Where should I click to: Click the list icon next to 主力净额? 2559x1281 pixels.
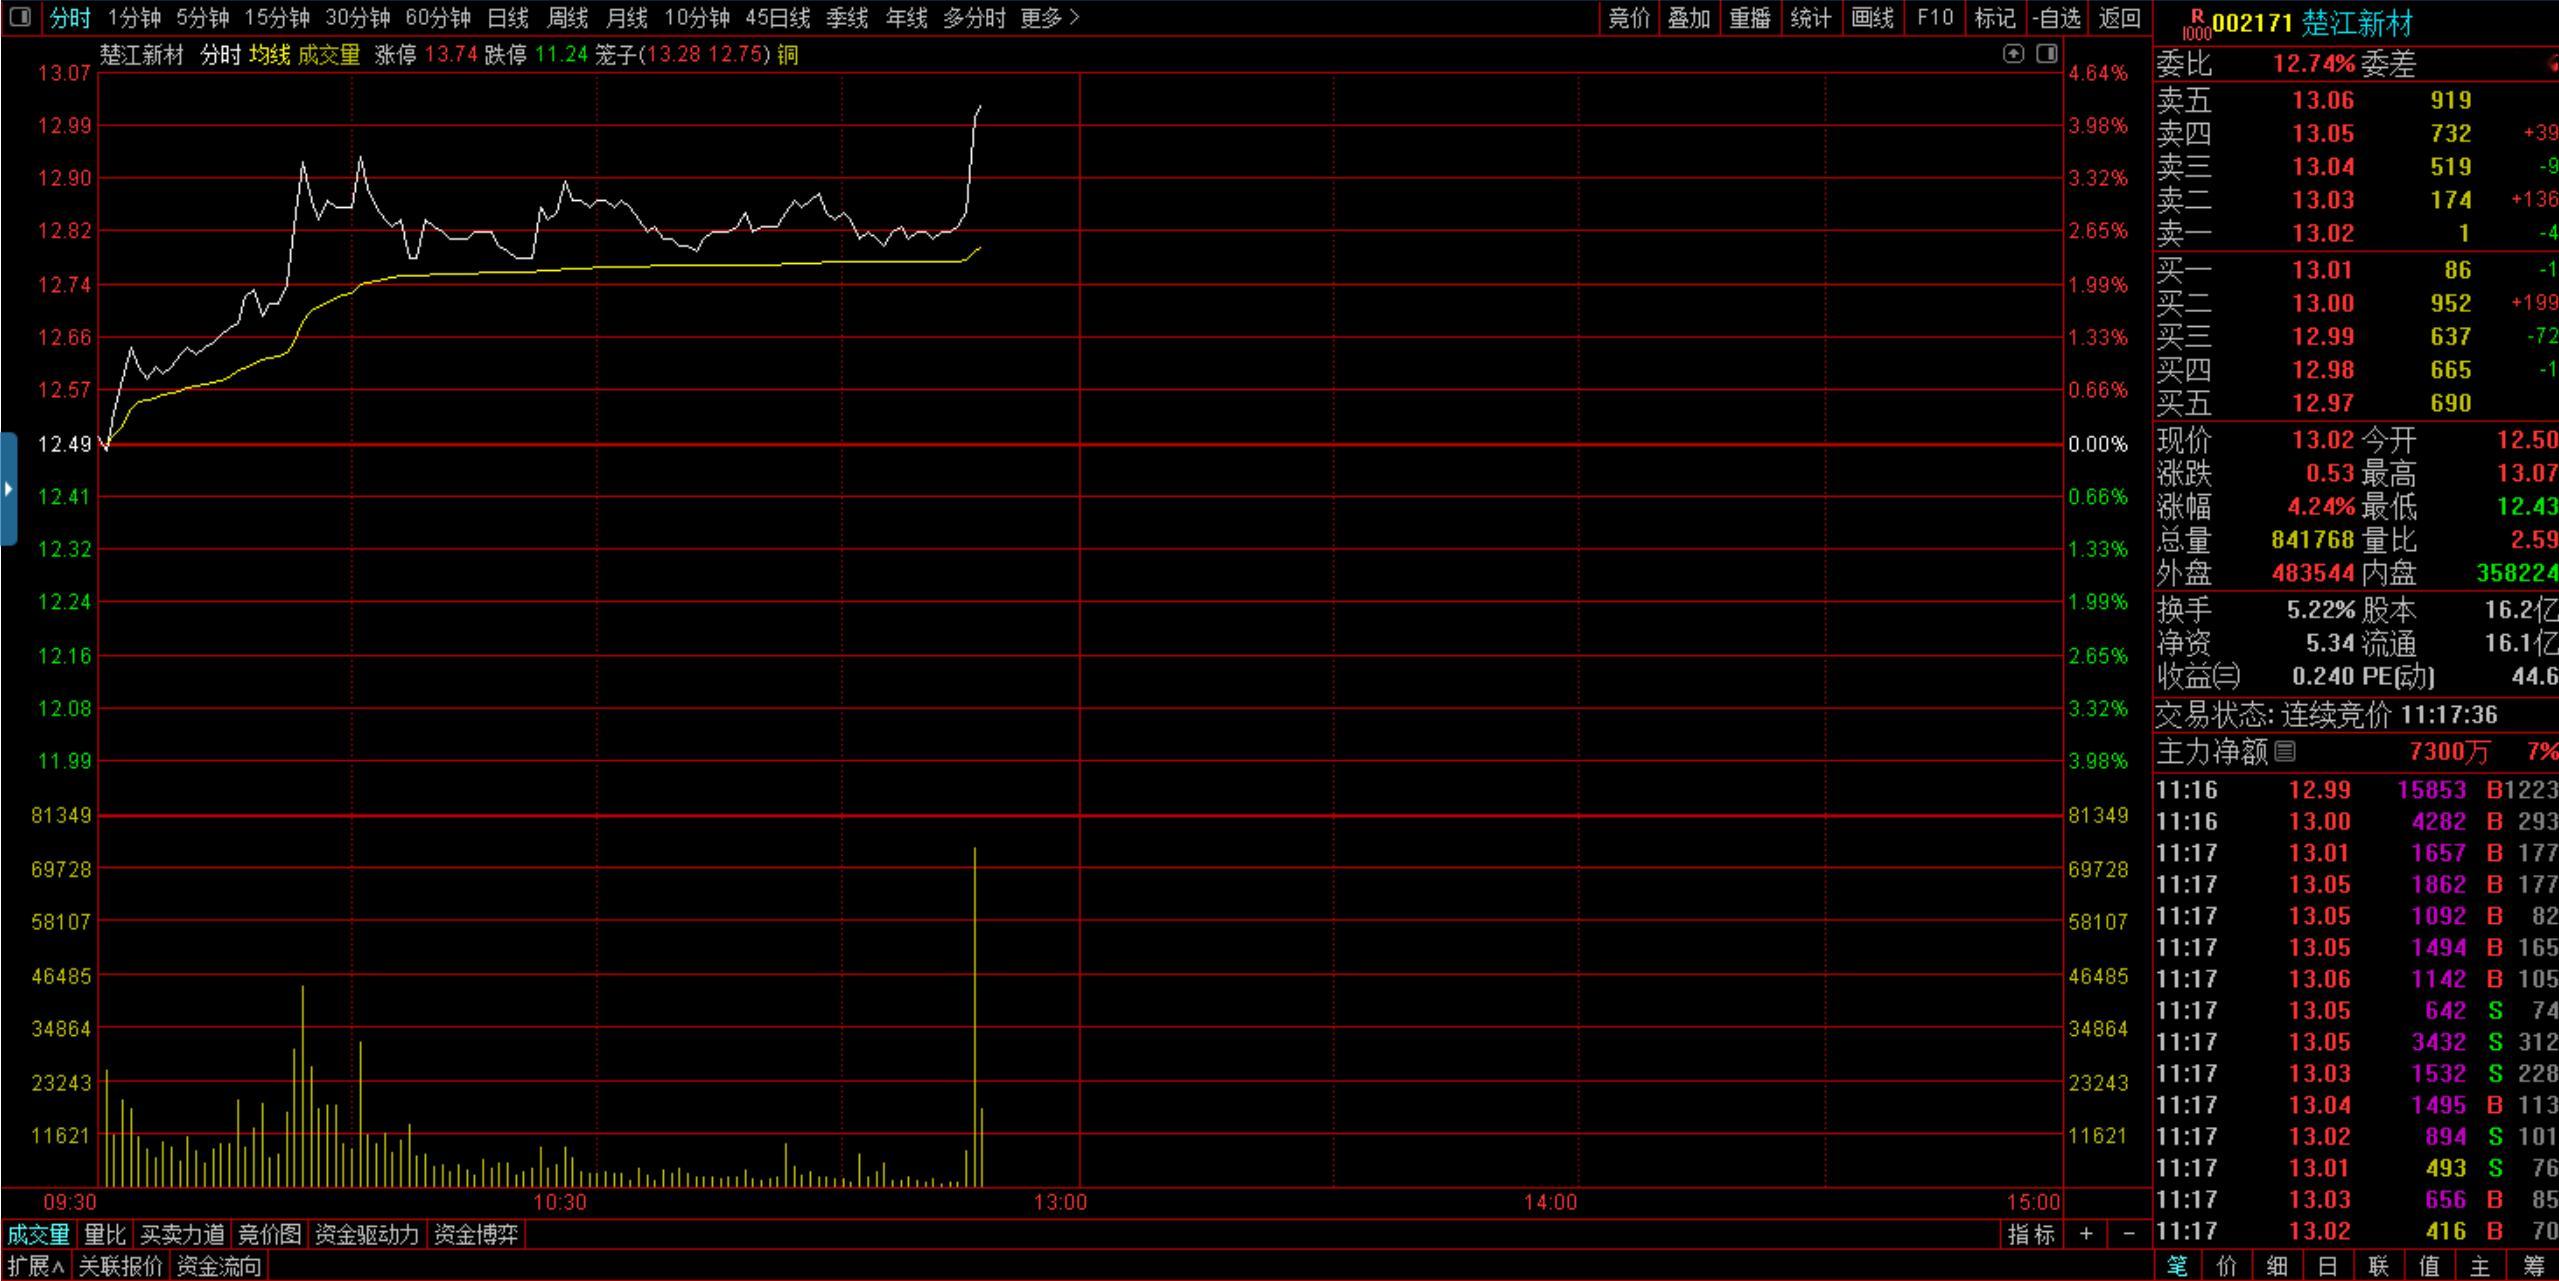(x=2285, y=751)
